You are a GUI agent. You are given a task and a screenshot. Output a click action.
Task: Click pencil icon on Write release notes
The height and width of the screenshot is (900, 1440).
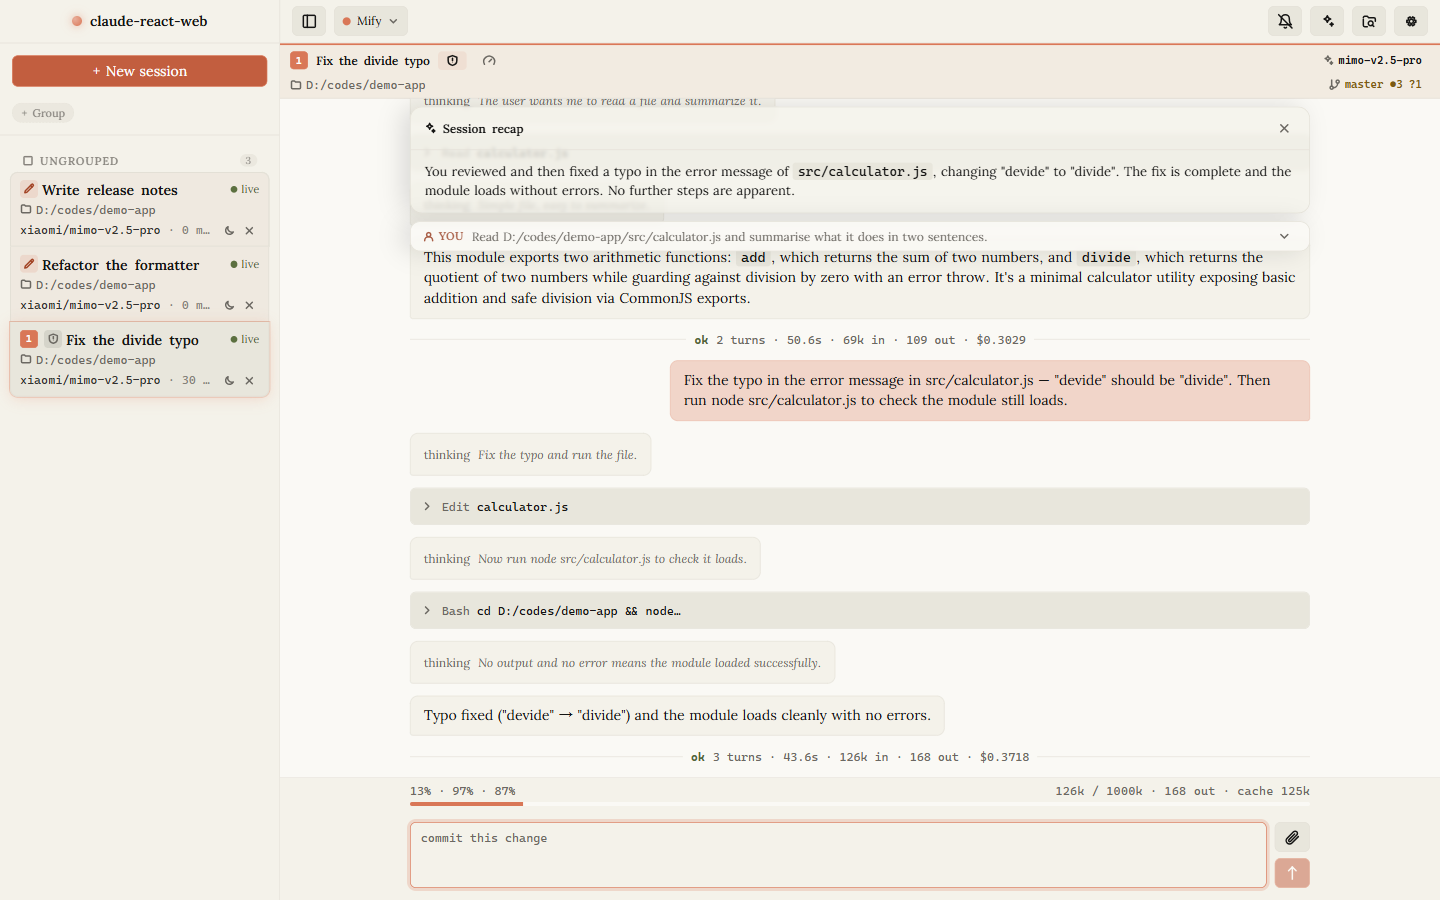pos(29,189)
